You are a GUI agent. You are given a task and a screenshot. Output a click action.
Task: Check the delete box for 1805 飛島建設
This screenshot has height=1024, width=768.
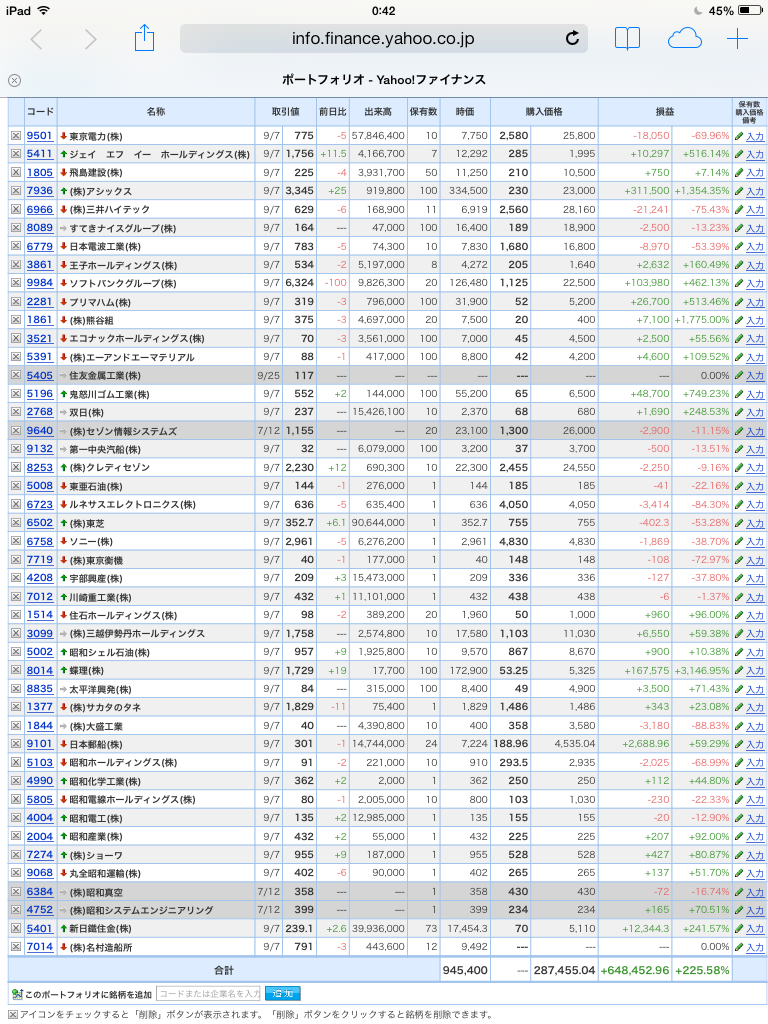point(15,172)
